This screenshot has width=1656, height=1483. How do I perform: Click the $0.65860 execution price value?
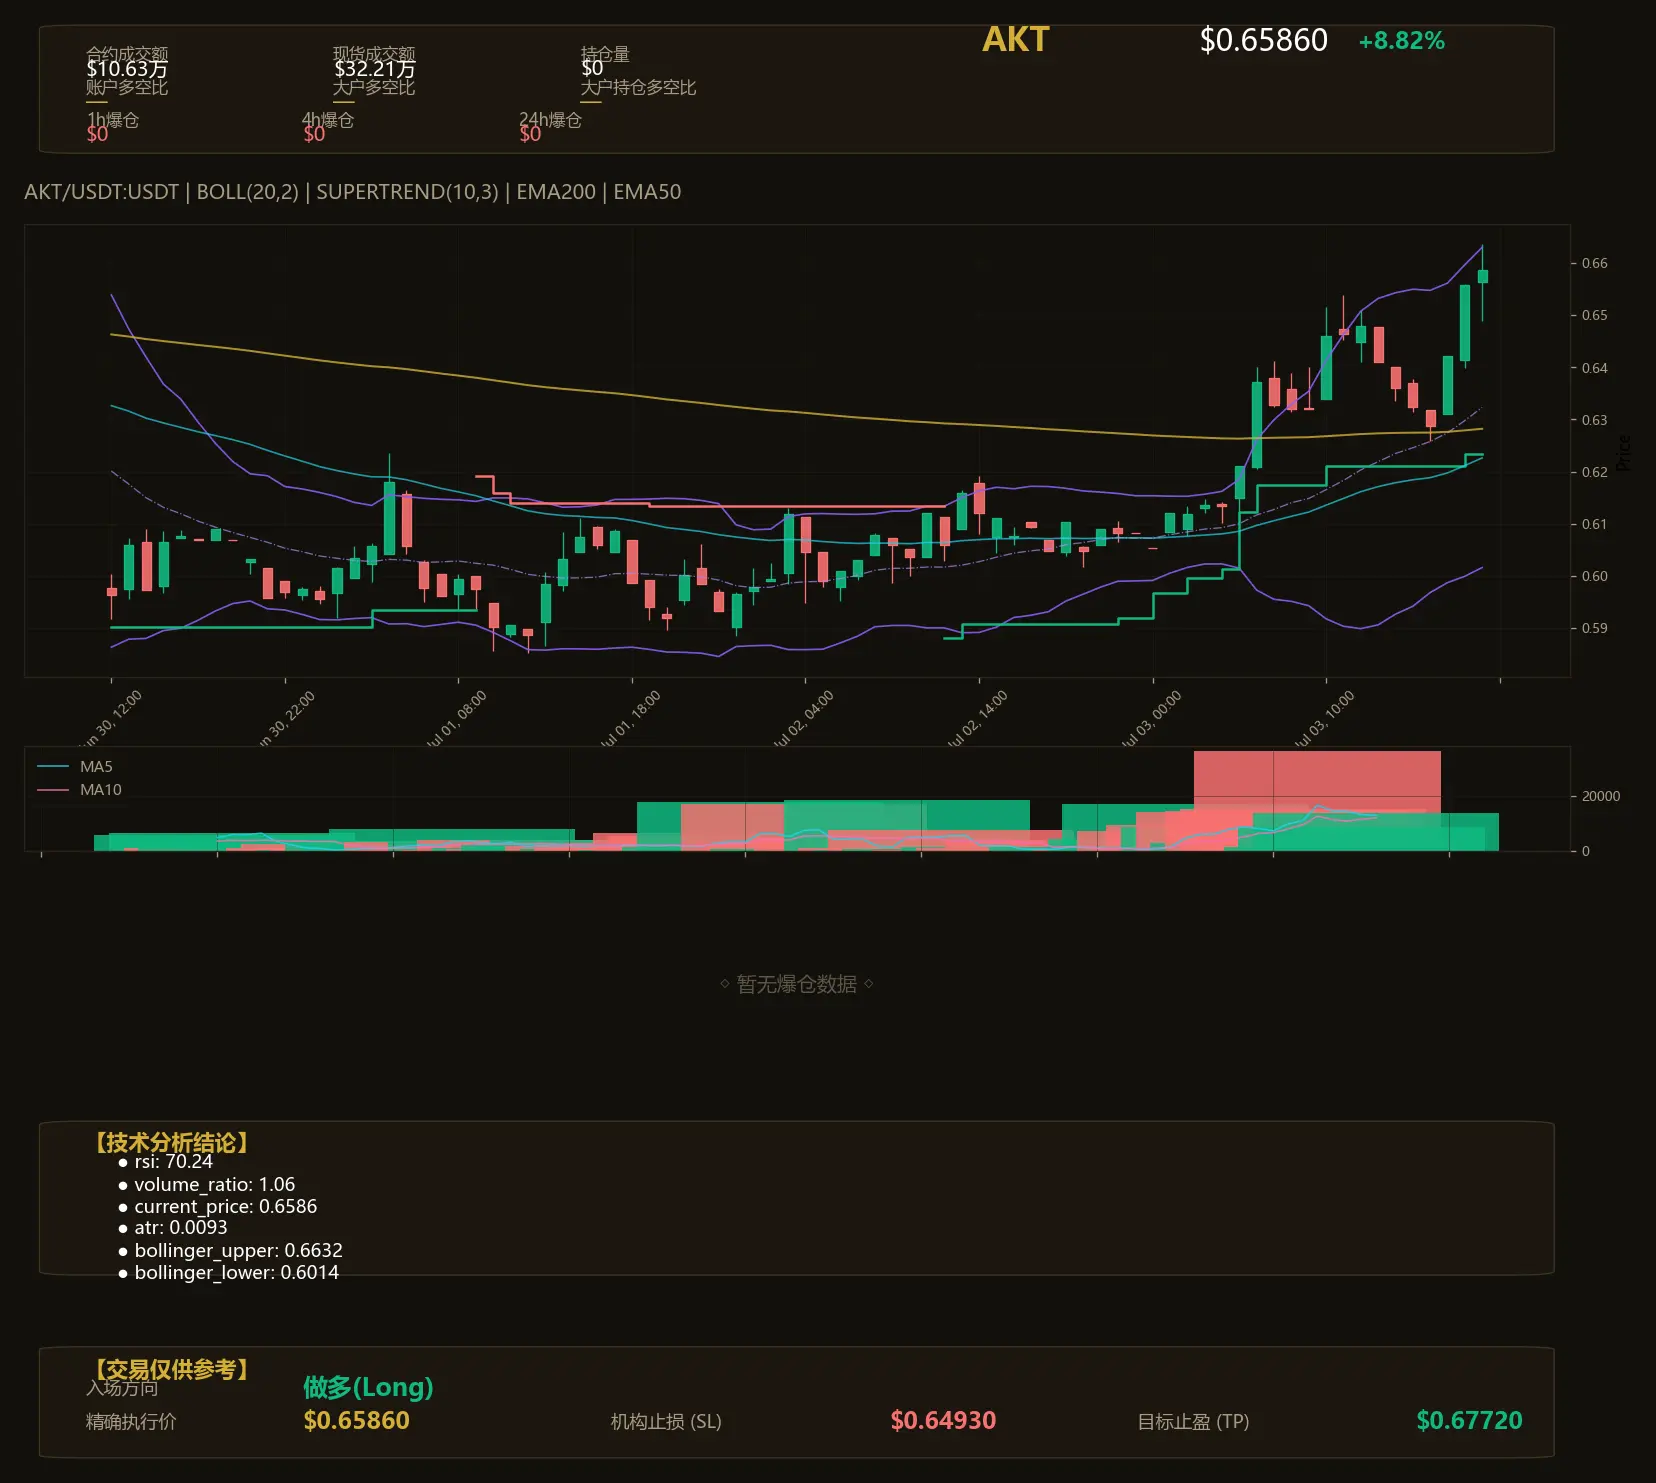pos(356,1421)
